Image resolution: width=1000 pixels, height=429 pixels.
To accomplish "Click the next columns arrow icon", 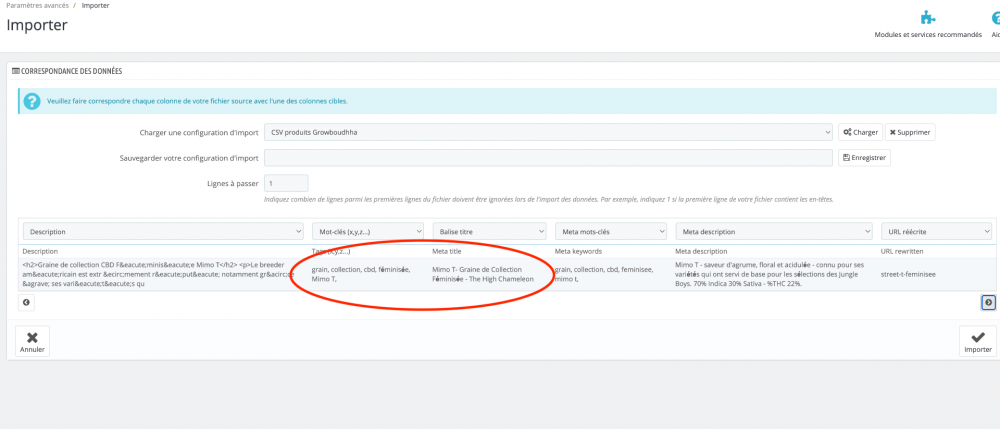I will point(988,302).
